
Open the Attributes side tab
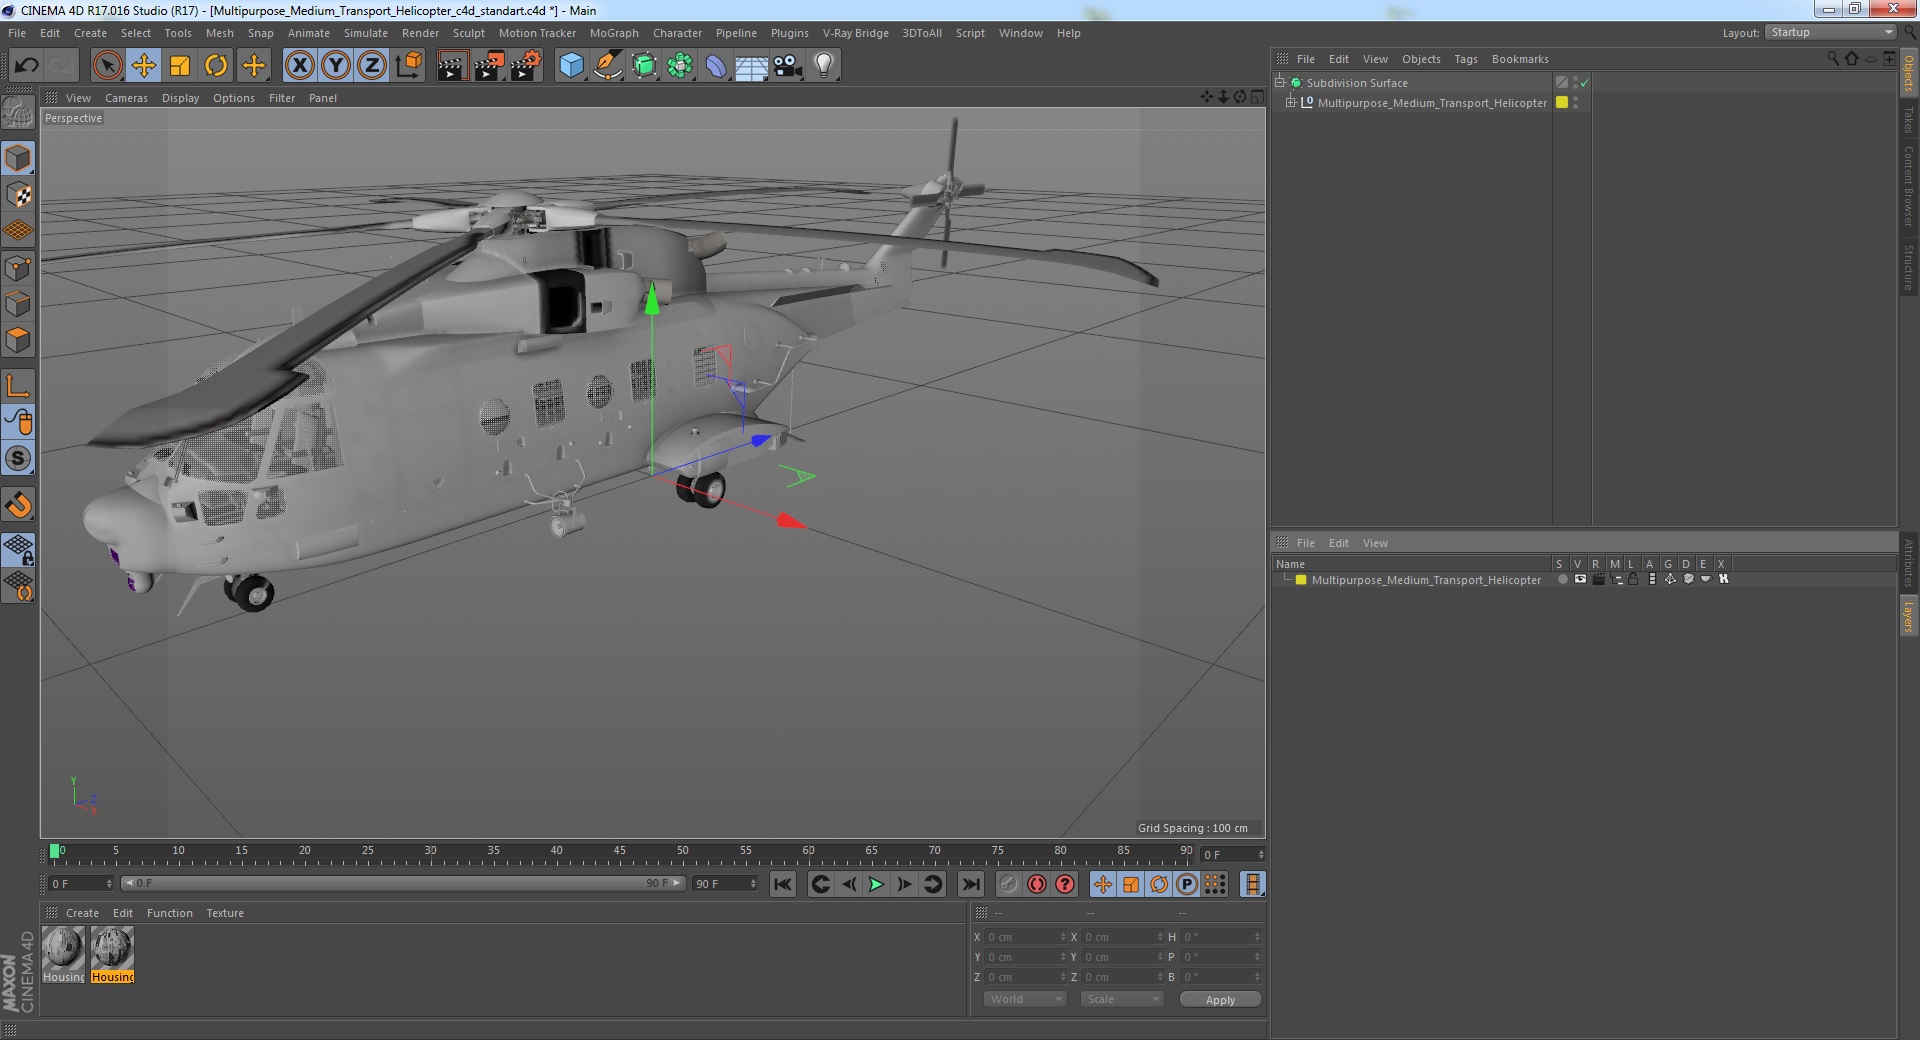click(1908, 563)
